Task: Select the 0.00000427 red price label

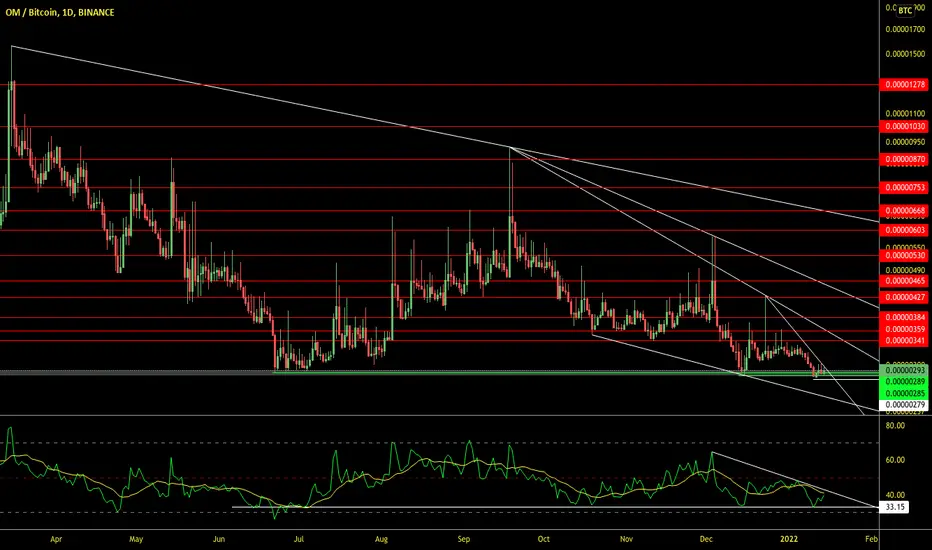Action: (x=903, y=297)
